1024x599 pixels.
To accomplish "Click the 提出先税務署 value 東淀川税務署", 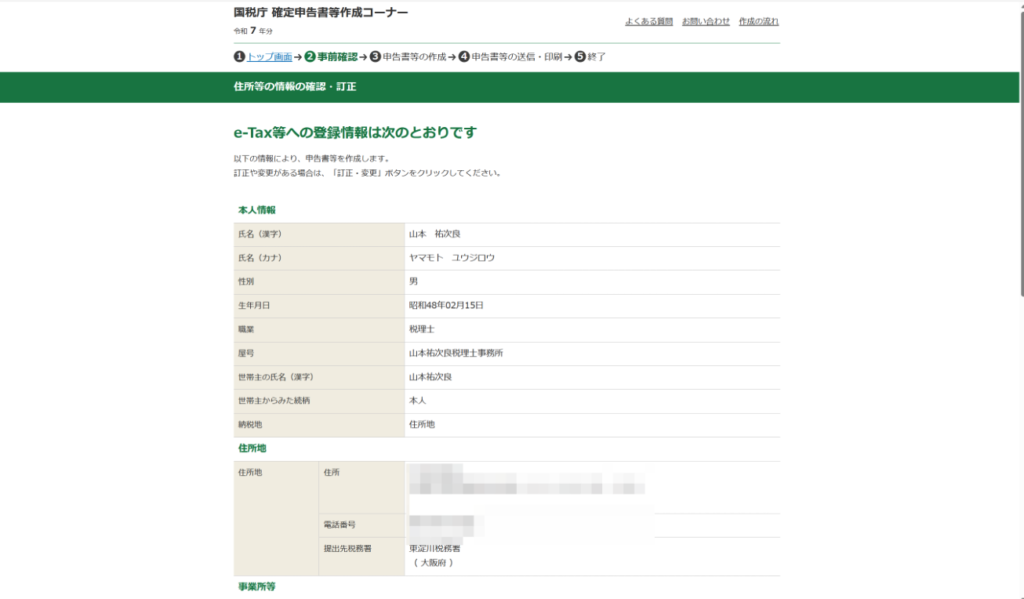I will pyautogui.click(x=435, y=549).
